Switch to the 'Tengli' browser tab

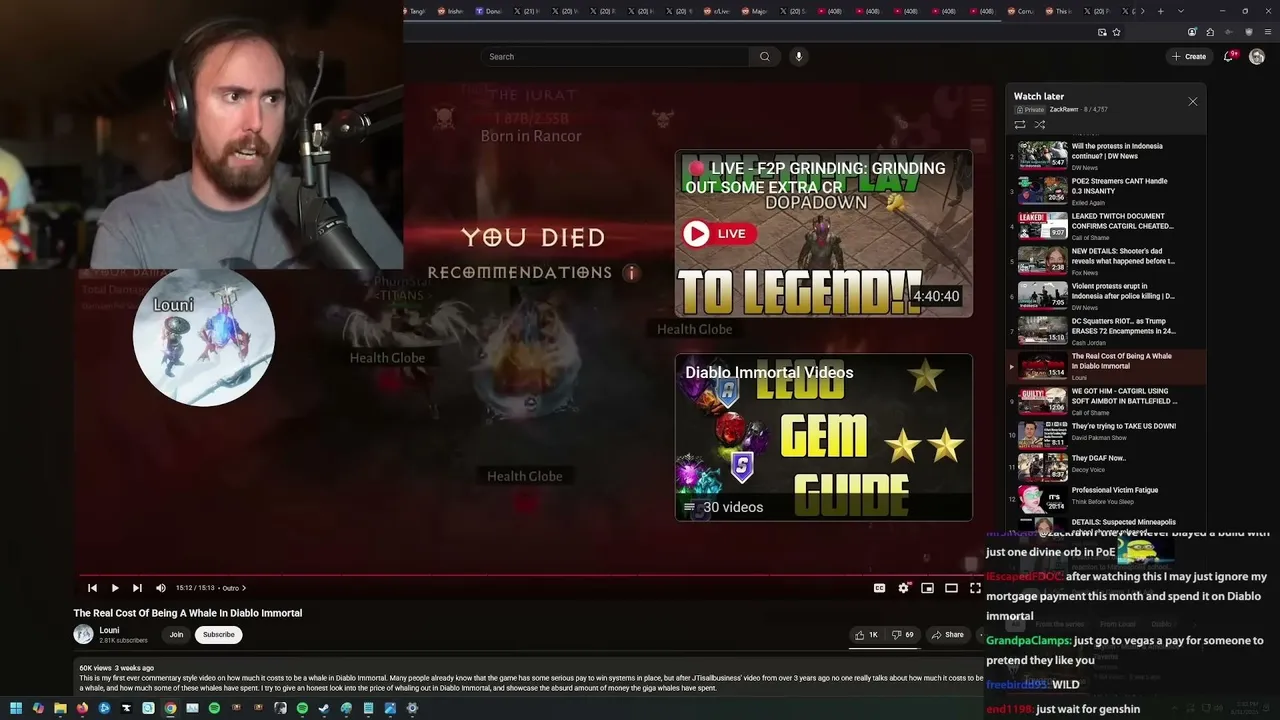point(415,11)
